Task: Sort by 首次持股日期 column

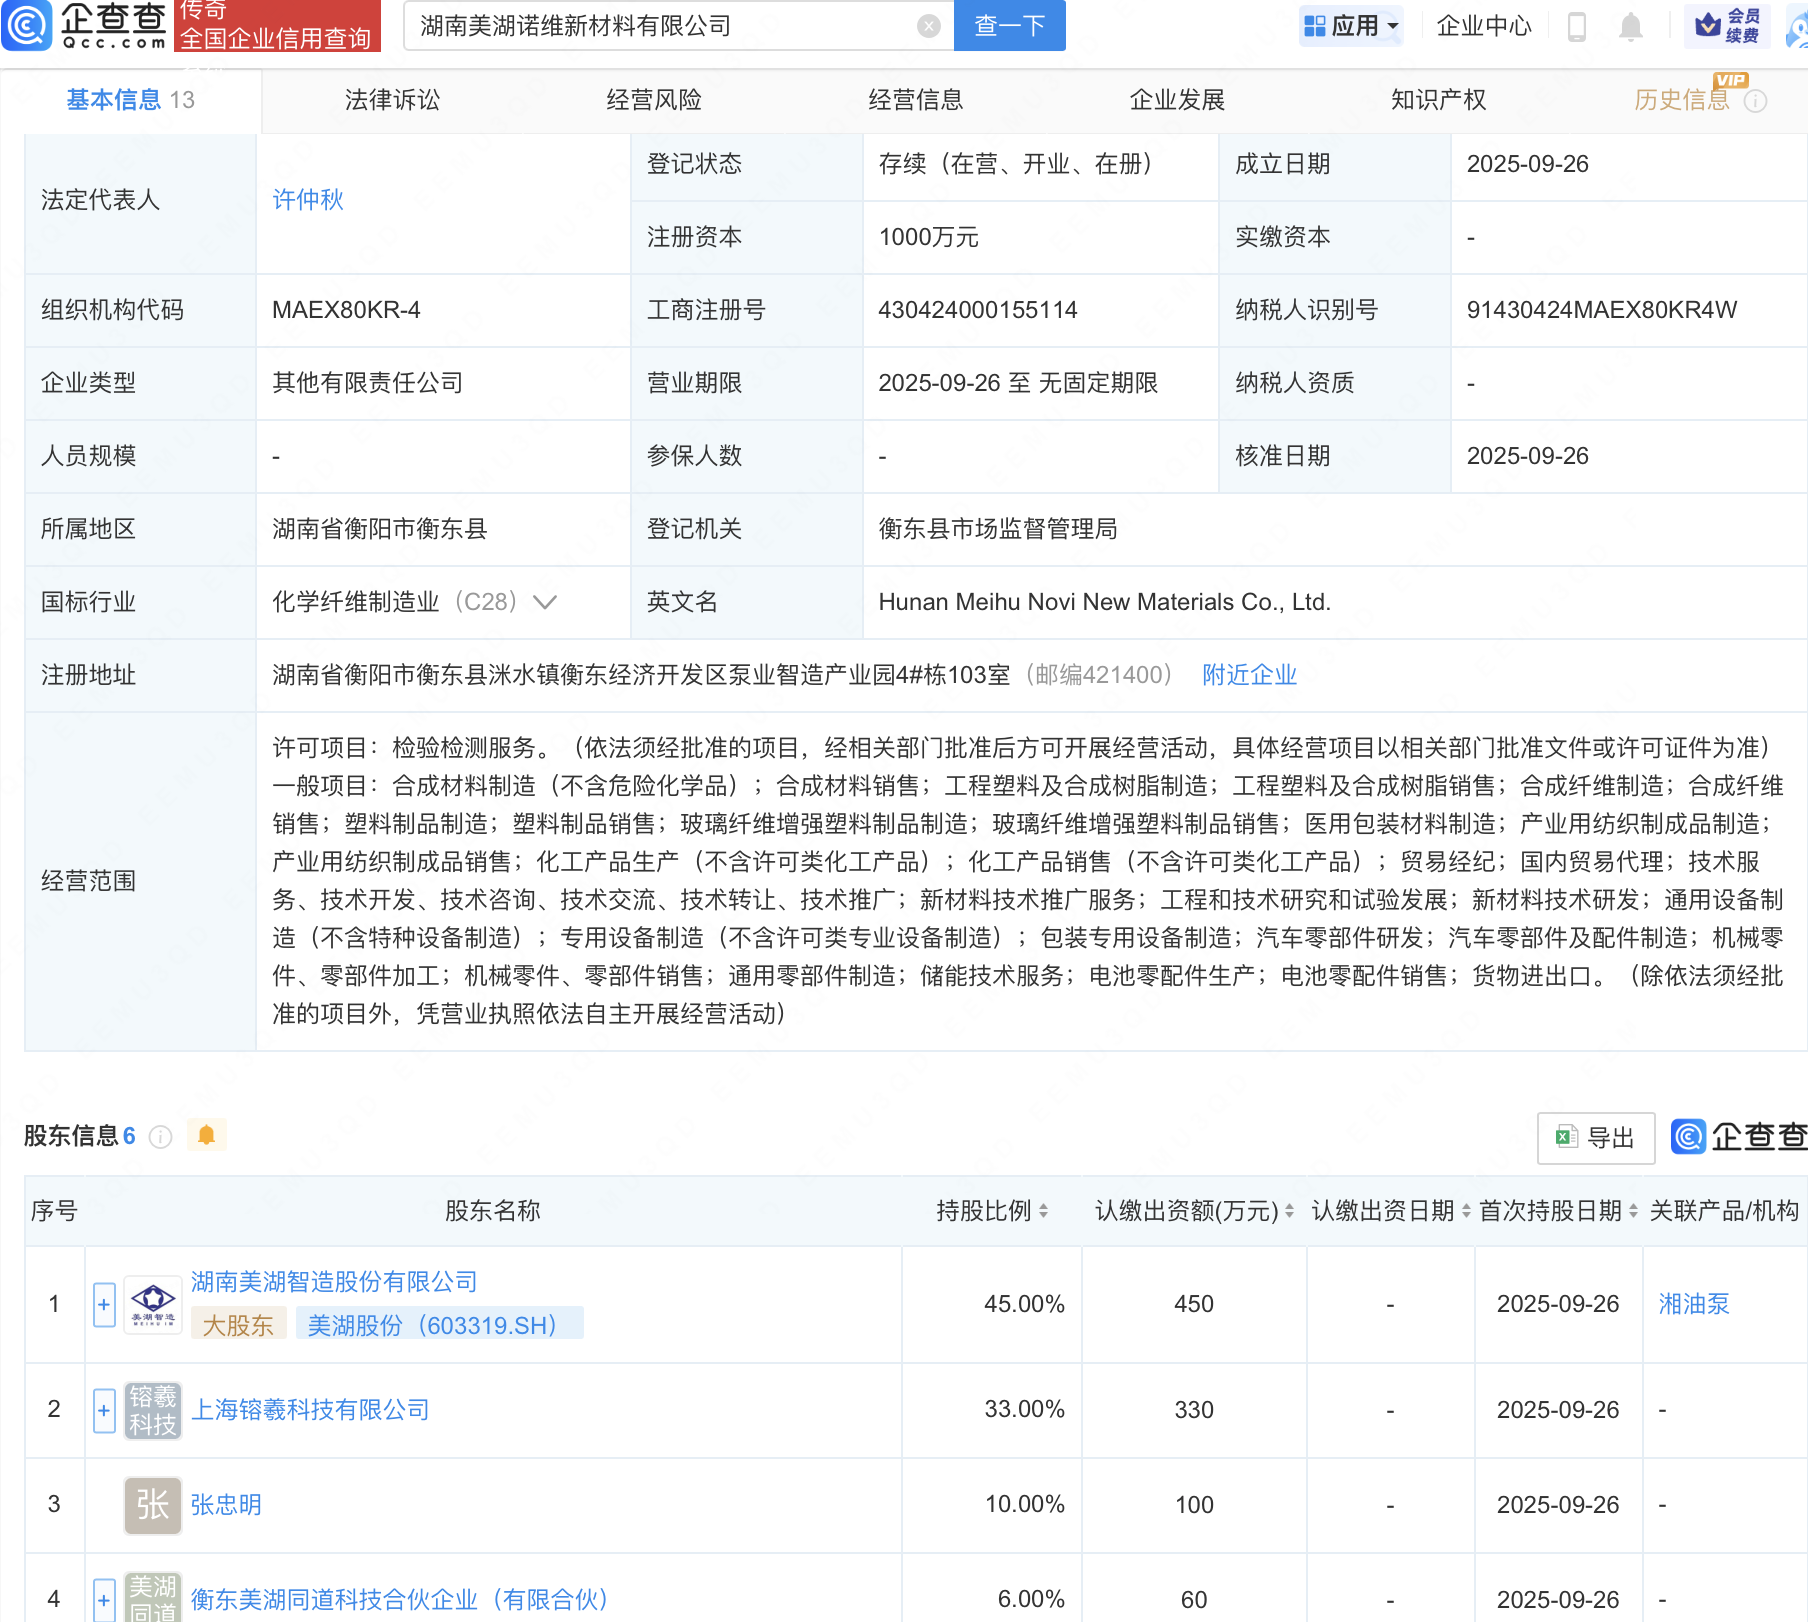Action: click(1633, 1211)
